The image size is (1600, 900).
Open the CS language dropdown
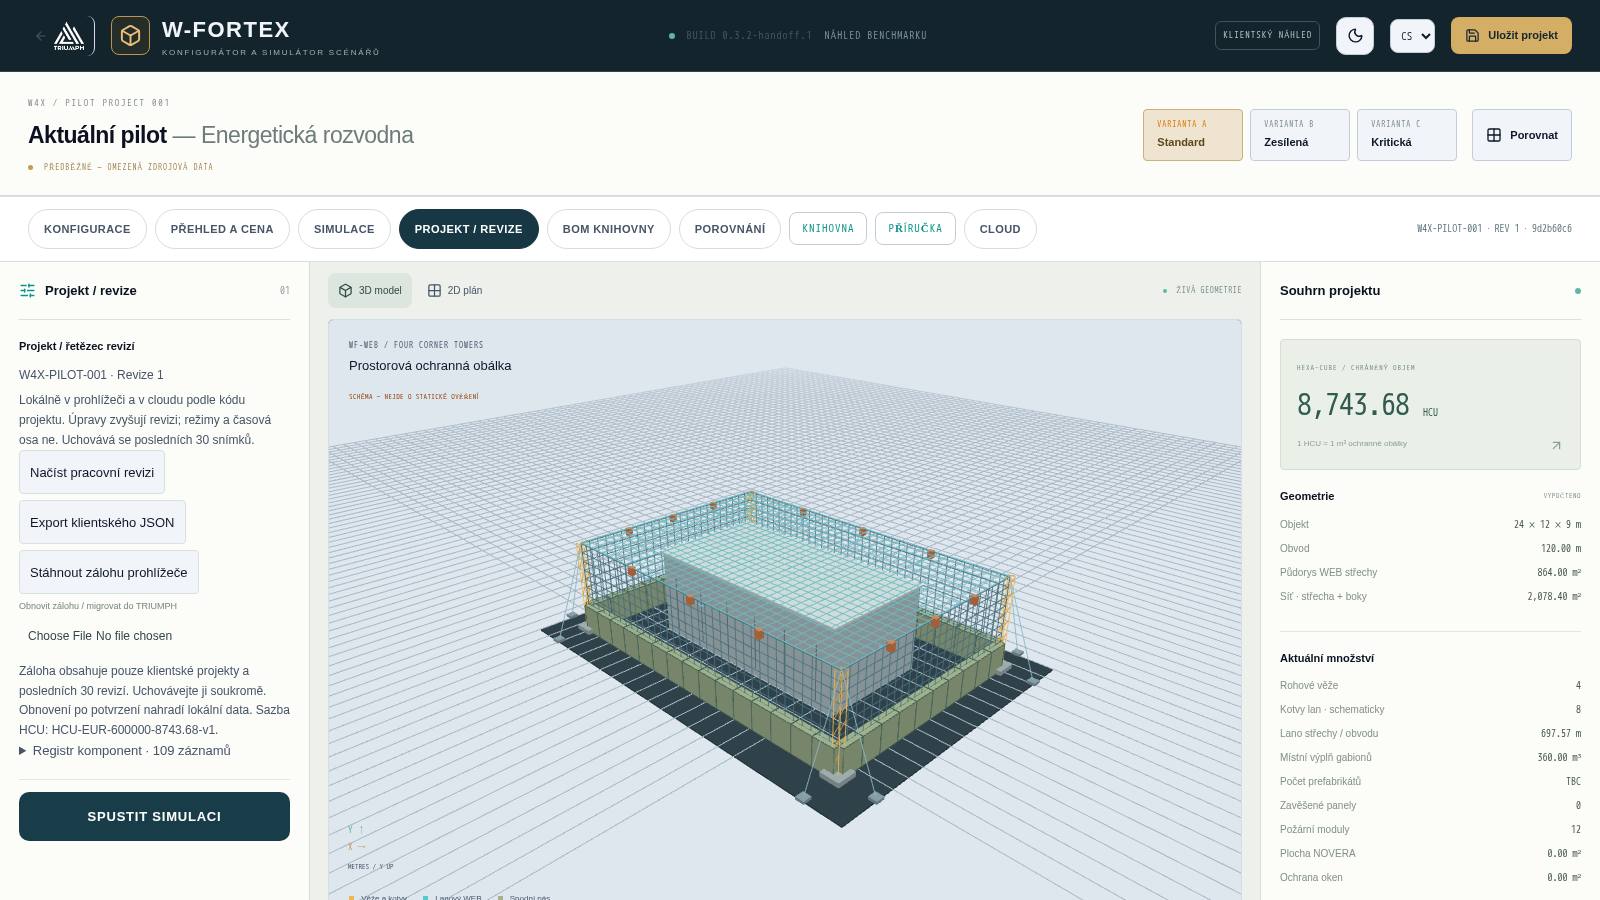(x=1412, y=36)
